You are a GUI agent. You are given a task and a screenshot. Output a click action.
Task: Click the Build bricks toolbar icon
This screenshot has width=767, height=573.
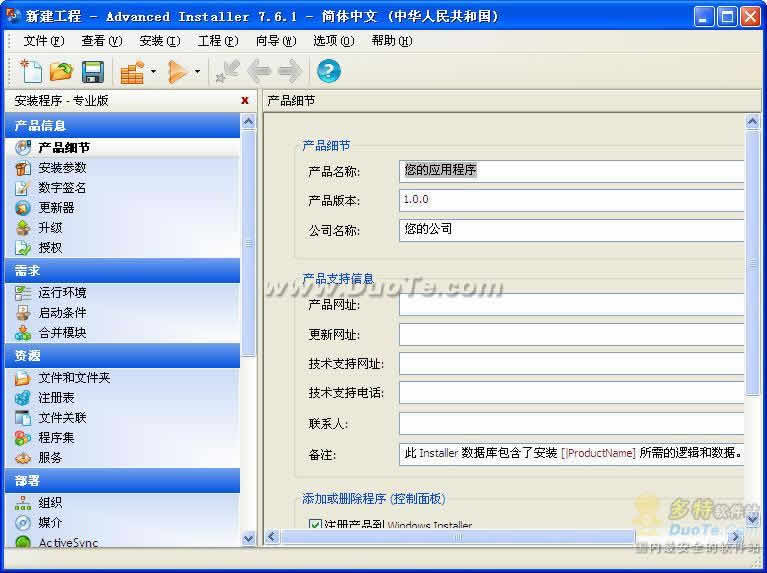pos(132,72)
